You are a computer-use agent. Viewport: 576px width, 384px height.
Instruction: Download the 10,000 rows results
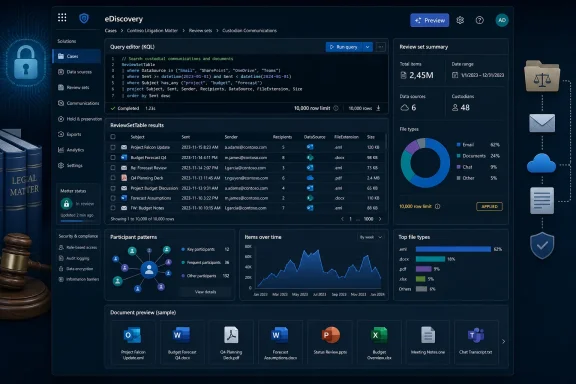point(378,108)
